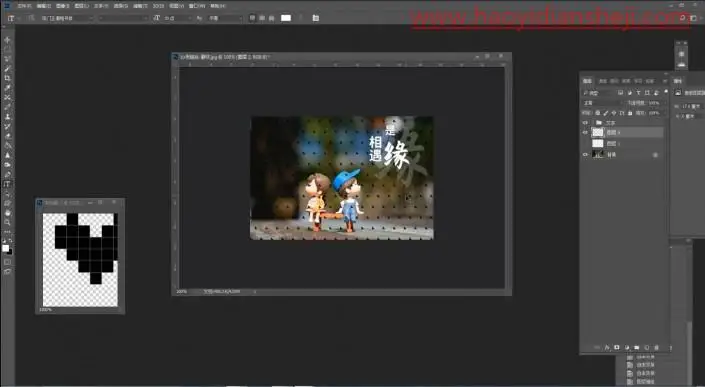Create a new group in Layers panel
This screenshot has height=387, width=705.
[637, 347]
